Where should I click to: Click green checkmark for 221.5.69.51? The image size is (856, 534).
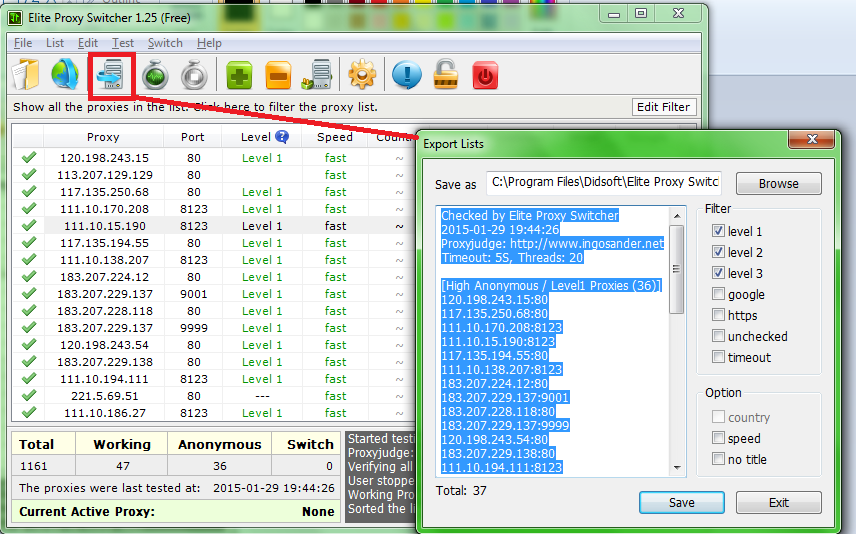pyautogui.click(x=28, y=396)
